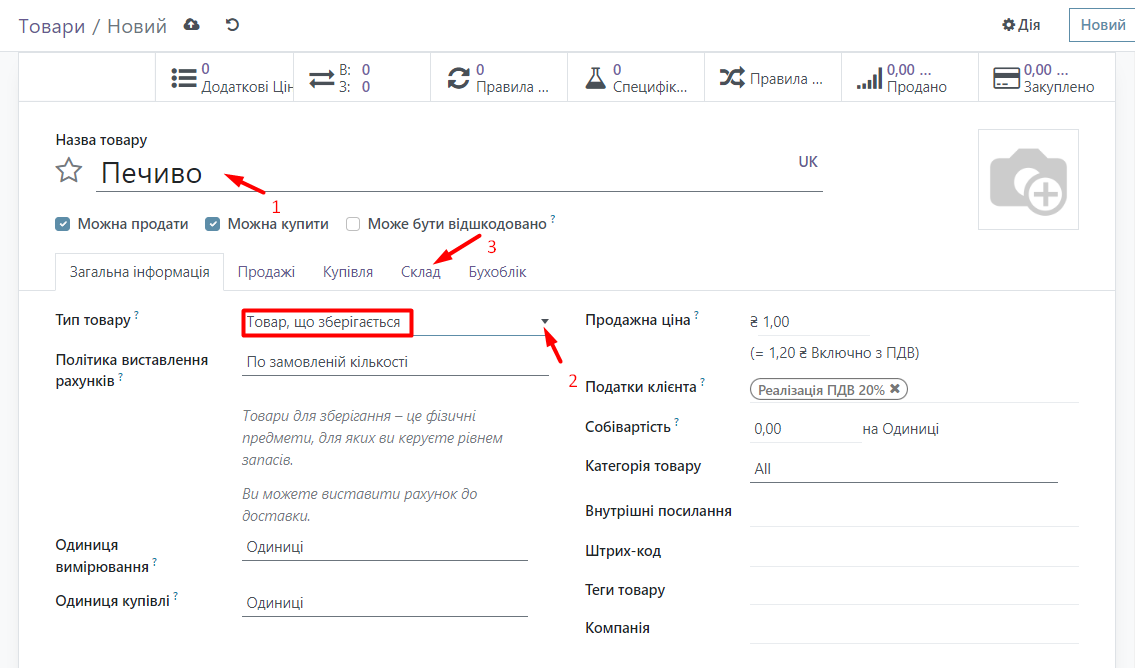
Task: Switch to the 'Бухоблік' tab
Action: pyautogui.click(x=497, y=272)
